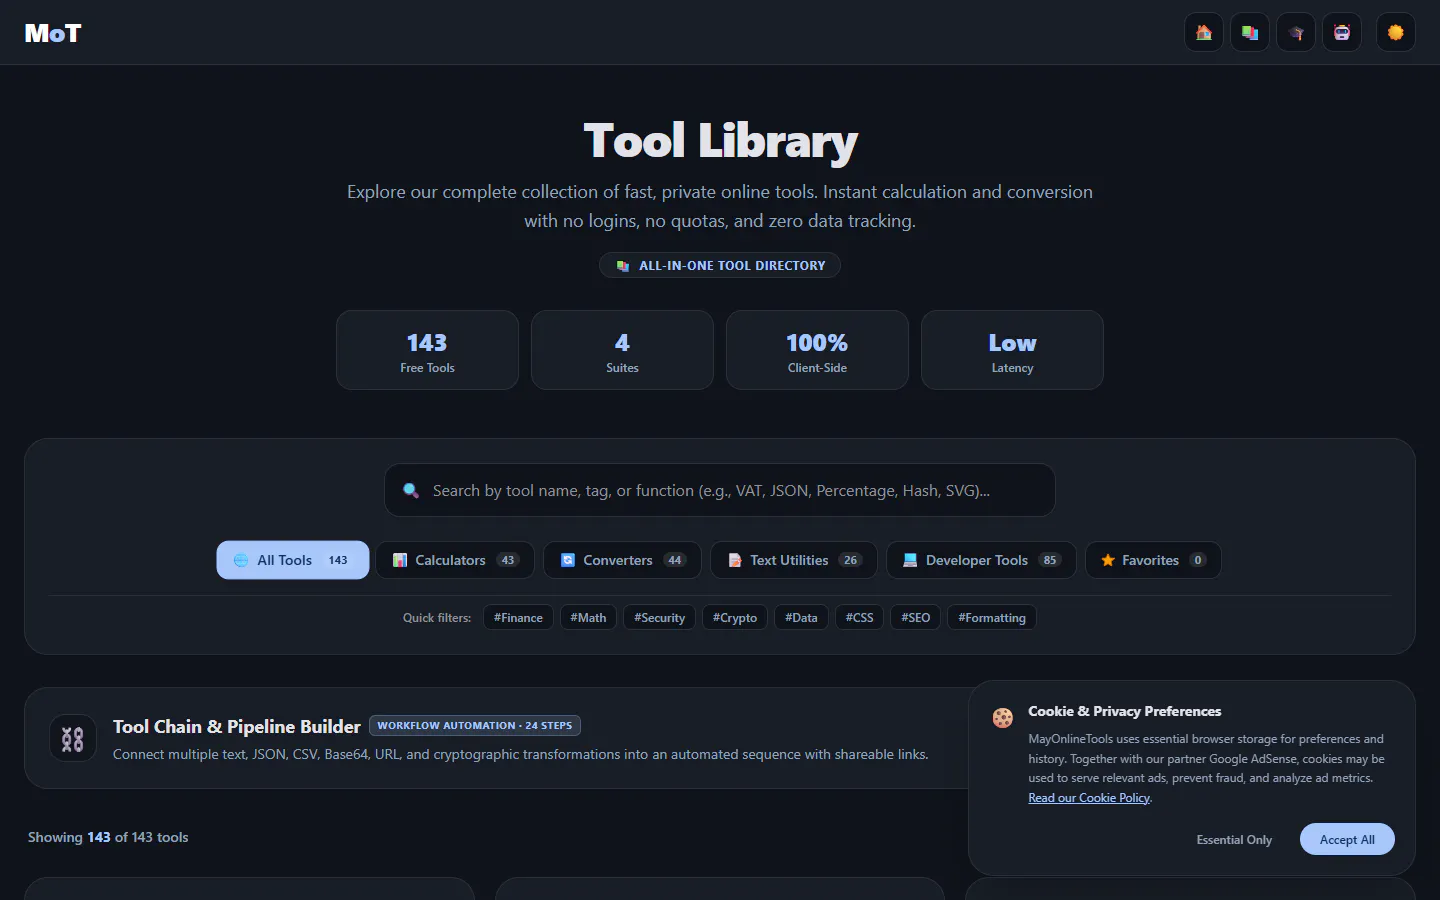The image size is (1440, 900).
Task: Apply the #CSS quick filter
Action: 859,618
